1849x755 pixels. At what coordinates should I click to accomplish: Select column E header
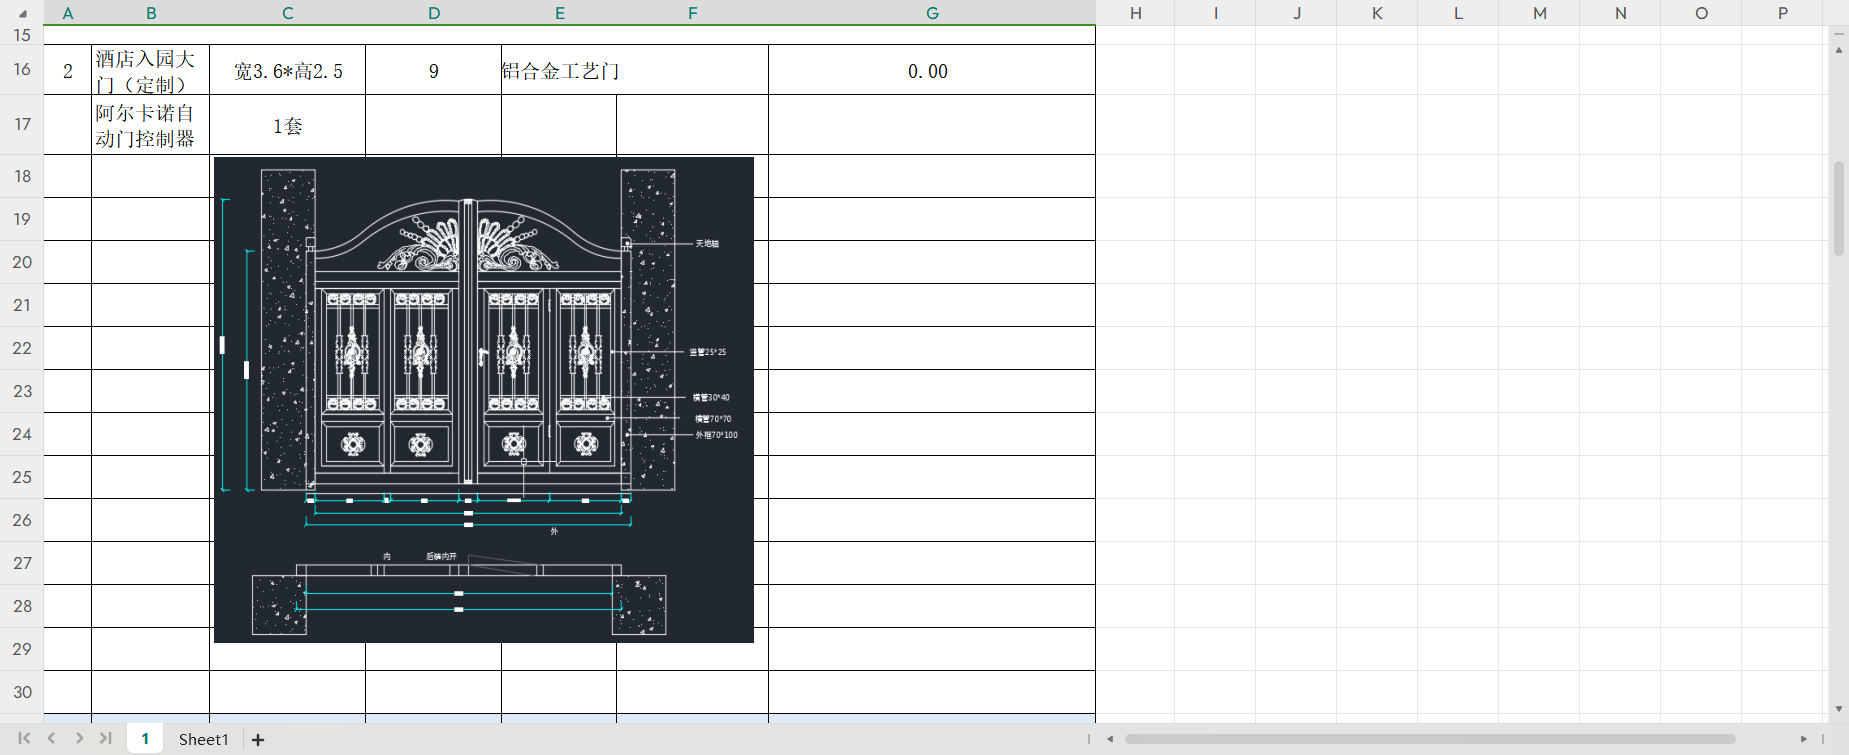point(560,13)
